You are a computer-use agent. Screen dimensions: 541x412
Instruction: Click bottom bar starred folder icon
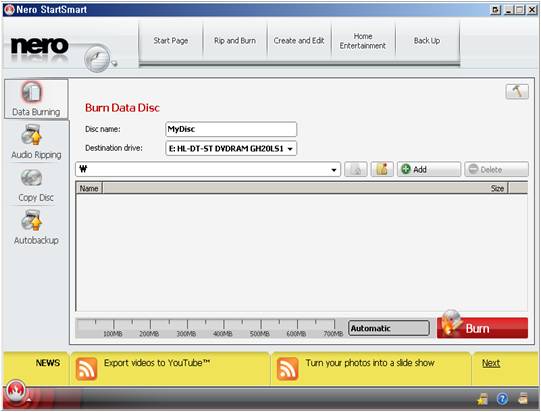click(482, 399)
